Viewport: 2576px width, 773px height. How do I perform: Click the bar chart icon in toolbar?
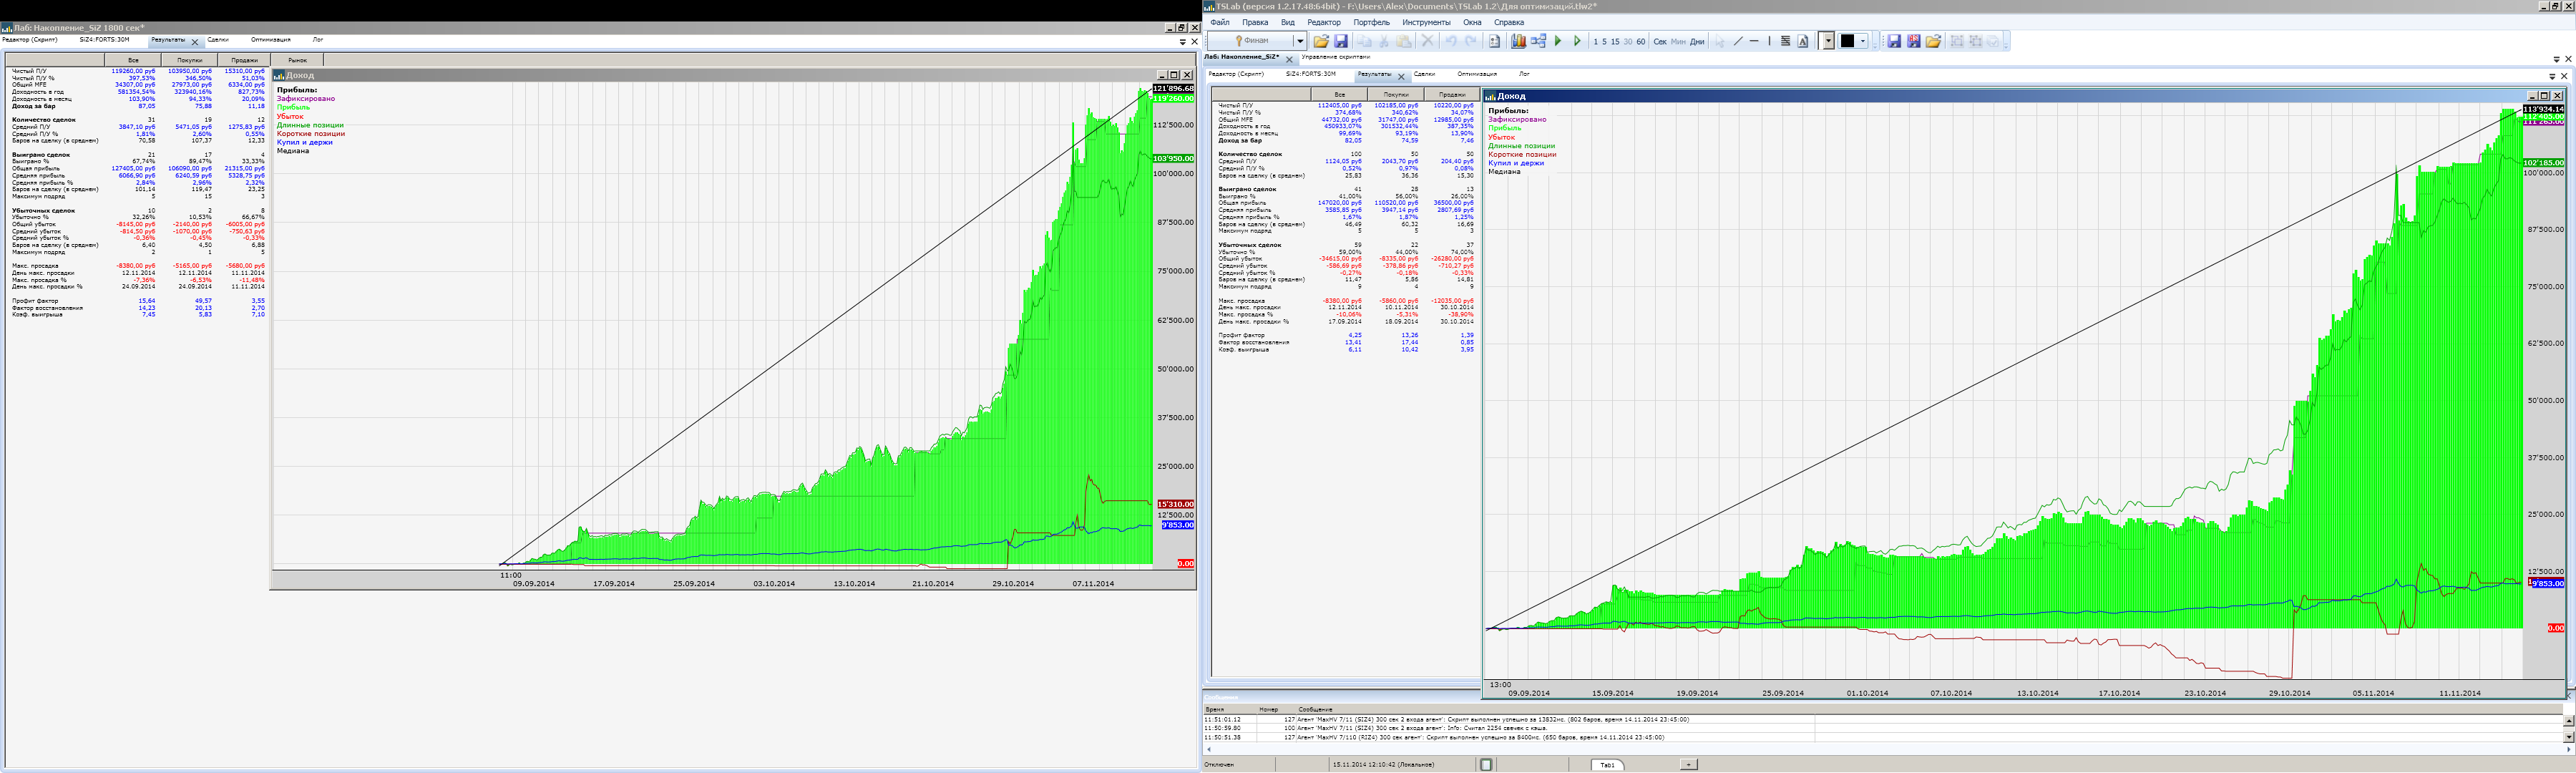[1518, 41]
